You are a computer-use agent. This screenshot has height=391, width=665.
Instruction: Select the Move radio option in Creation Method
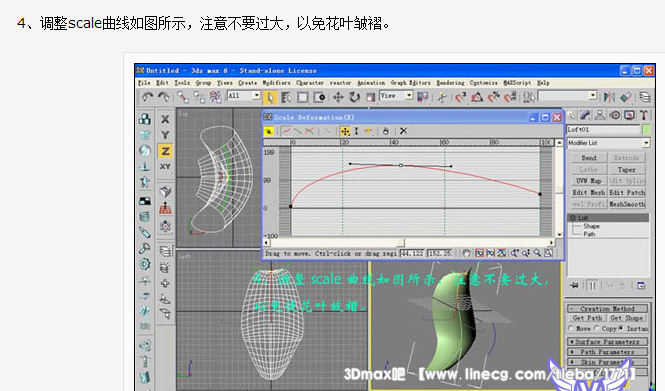pos(570,328)
